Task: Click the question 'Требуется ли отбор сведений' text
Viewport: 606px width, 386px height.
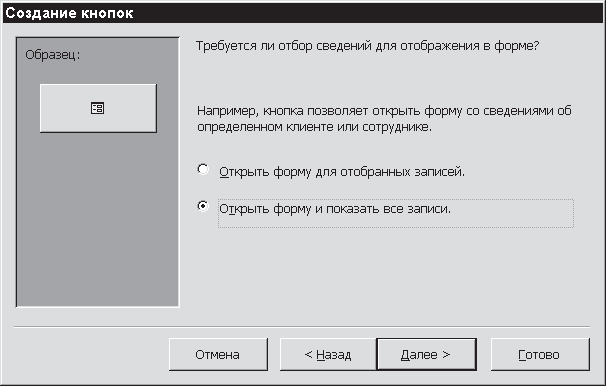Action: click(367, 46)
